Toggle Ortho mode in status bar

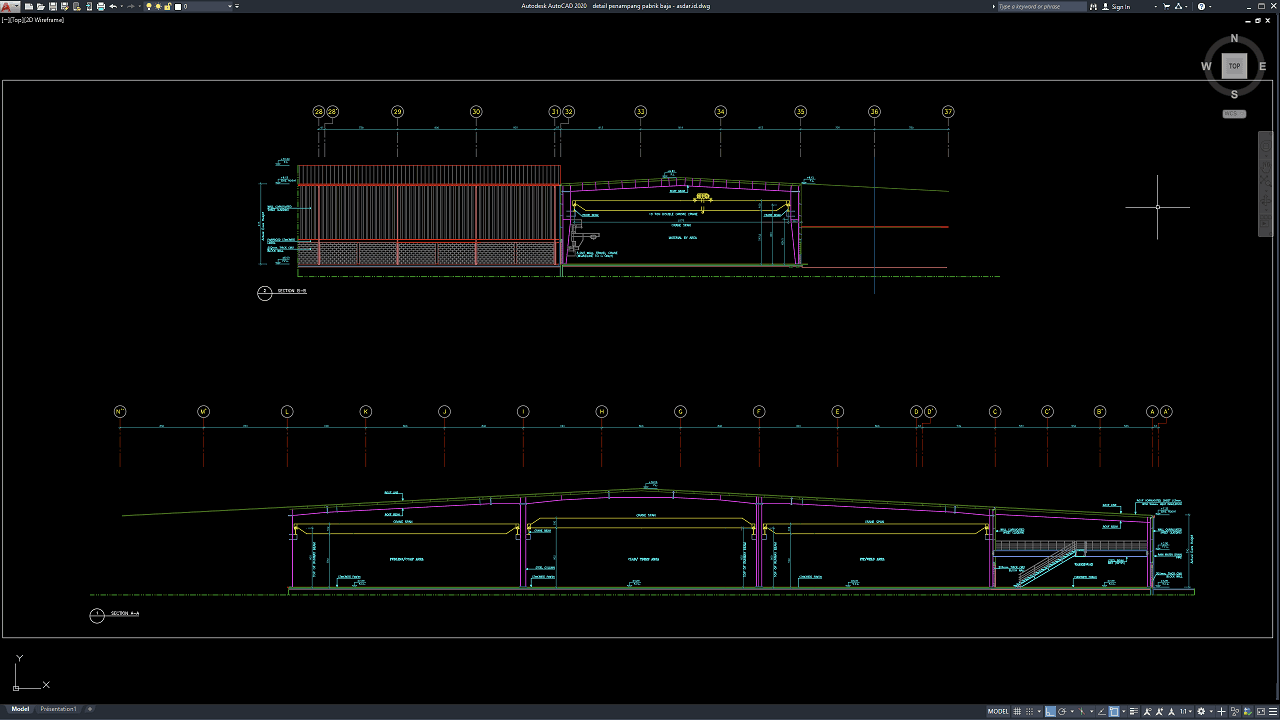(1050, 711)
